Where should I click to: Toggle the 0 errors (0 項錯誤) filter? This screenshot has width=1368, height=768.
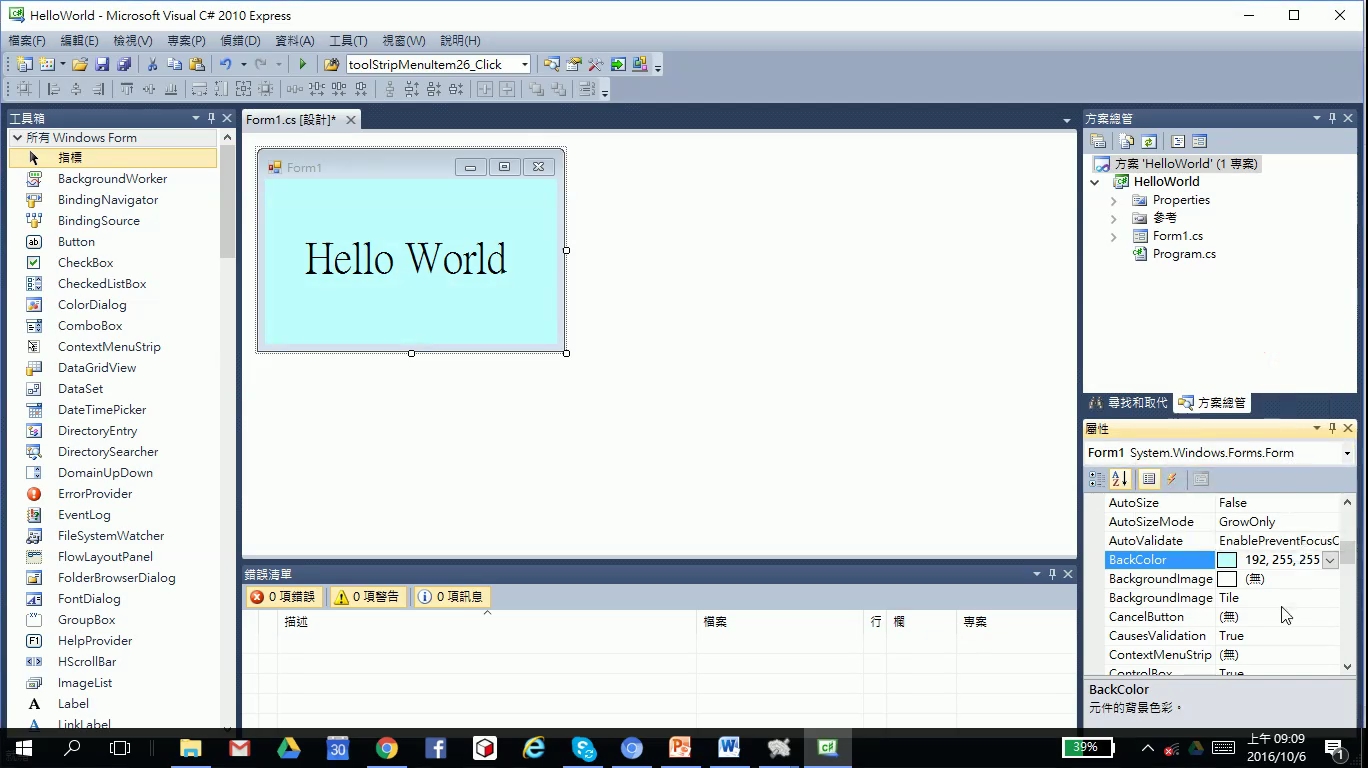[283, 597]
